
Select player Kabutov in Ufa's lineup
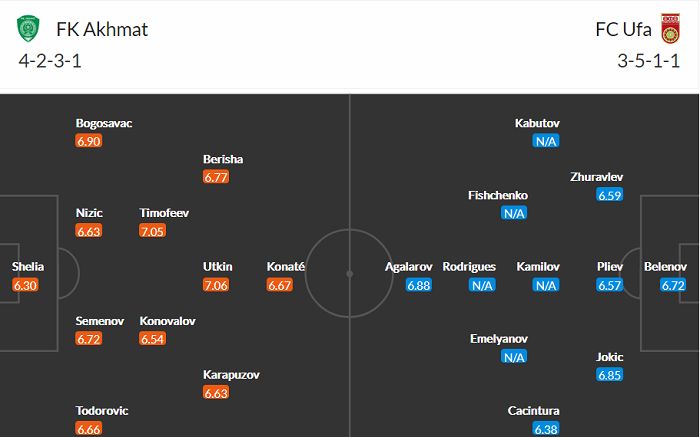[537, 123]
